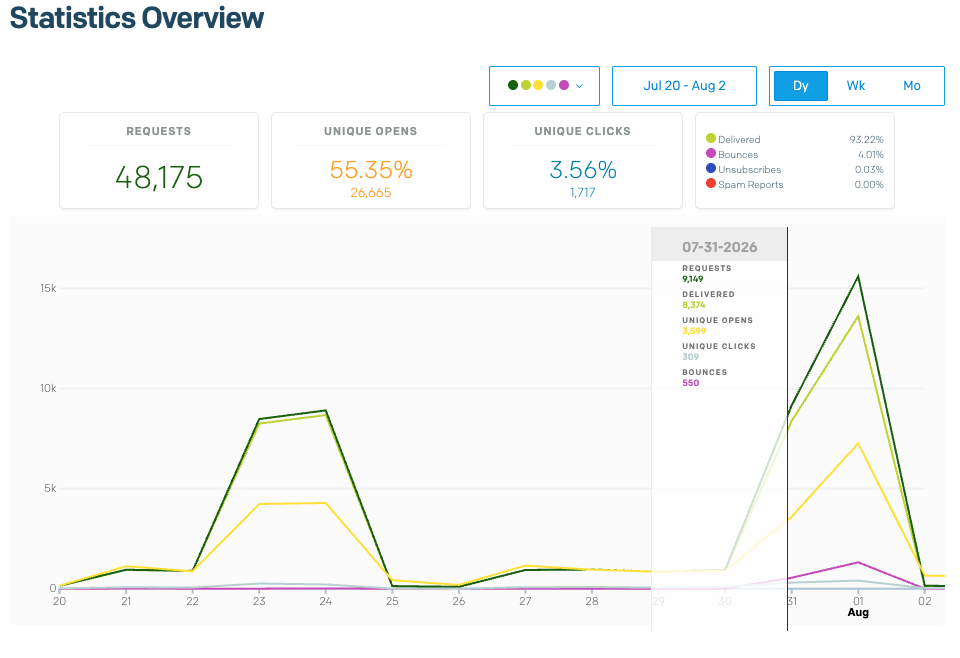Click the tooltip Unique Clicks value 309
960x658 pixels.
[691, 357]
